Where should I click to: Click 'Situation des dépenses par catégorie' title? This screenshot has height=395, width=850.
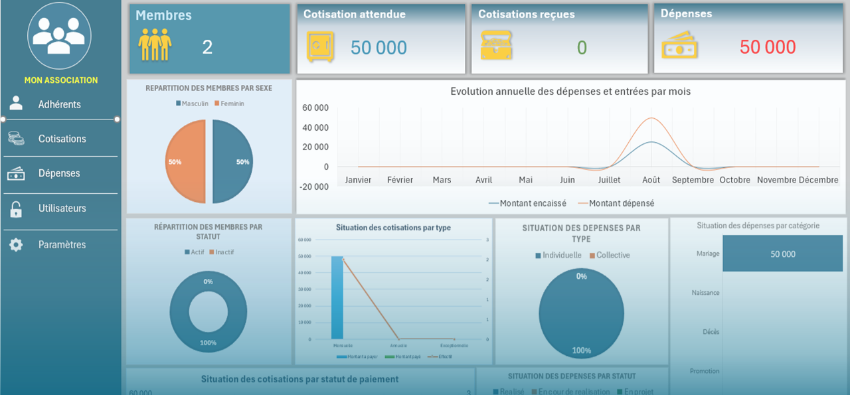click(x=758, y=226)
